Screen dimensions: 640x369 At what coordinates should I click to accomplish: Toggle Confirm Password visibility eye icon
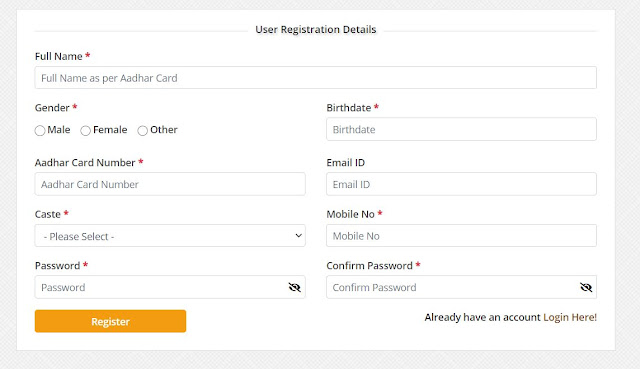pyautogui.click(x=586, y=287)
